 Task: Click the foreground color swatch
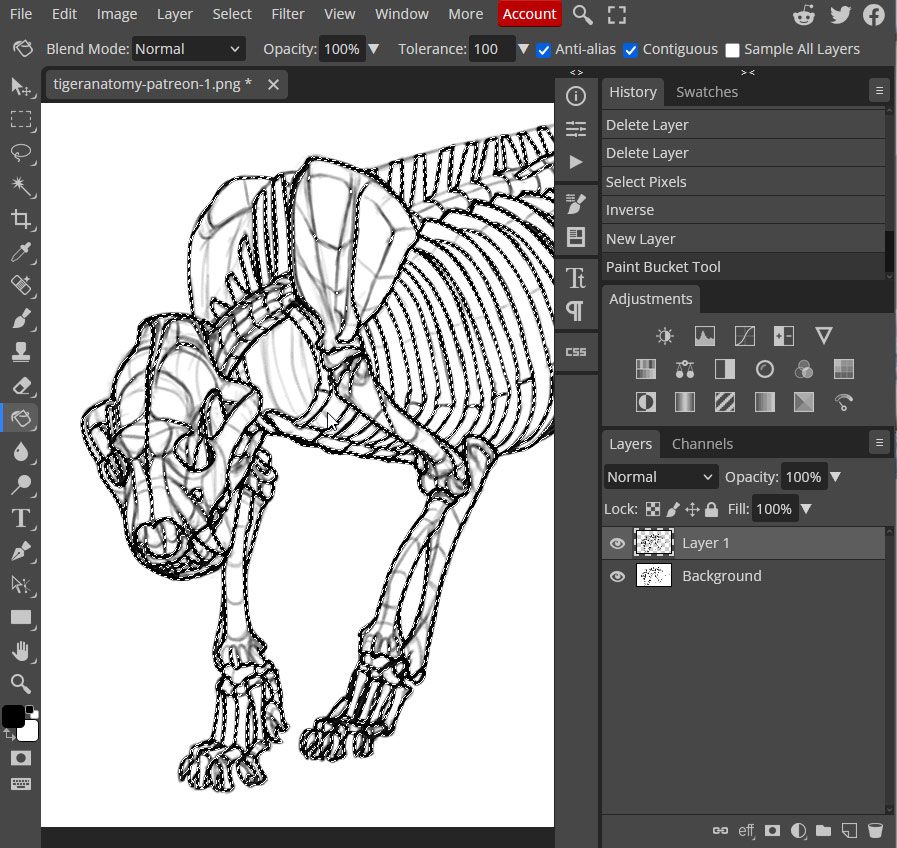click(x=14, y=716)
